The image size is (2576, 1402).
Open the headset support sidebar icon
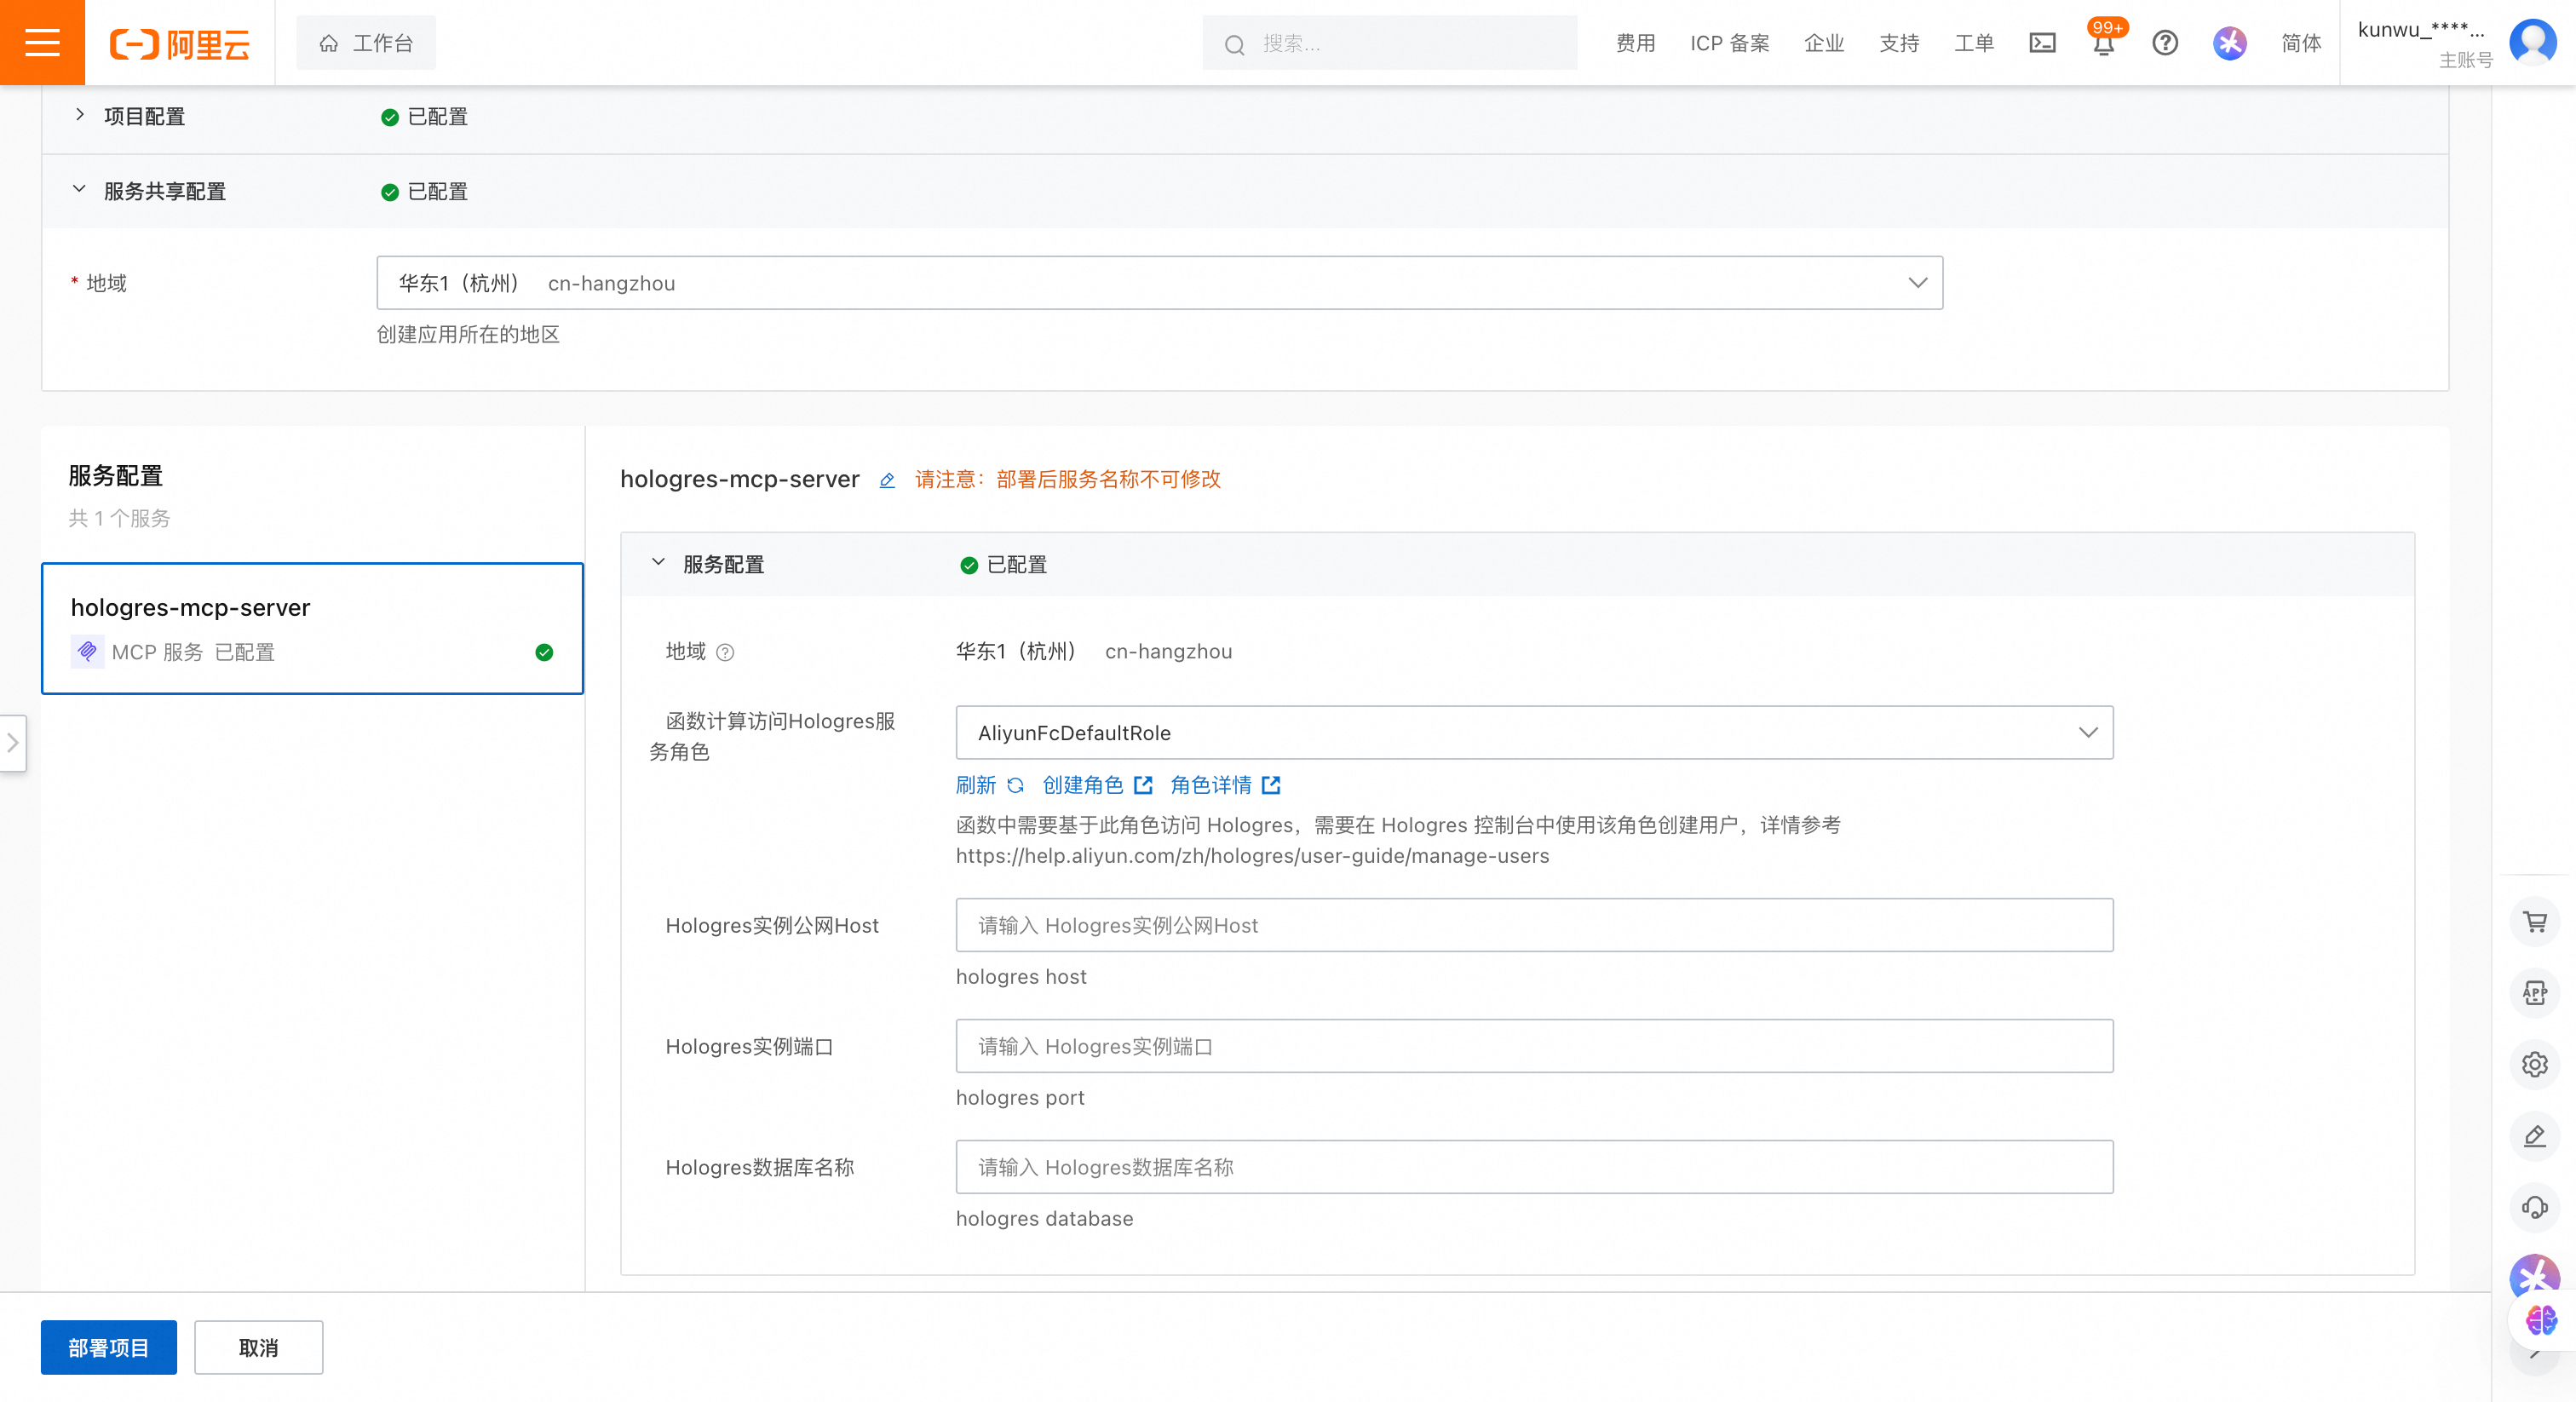tap(2535, 1207)
